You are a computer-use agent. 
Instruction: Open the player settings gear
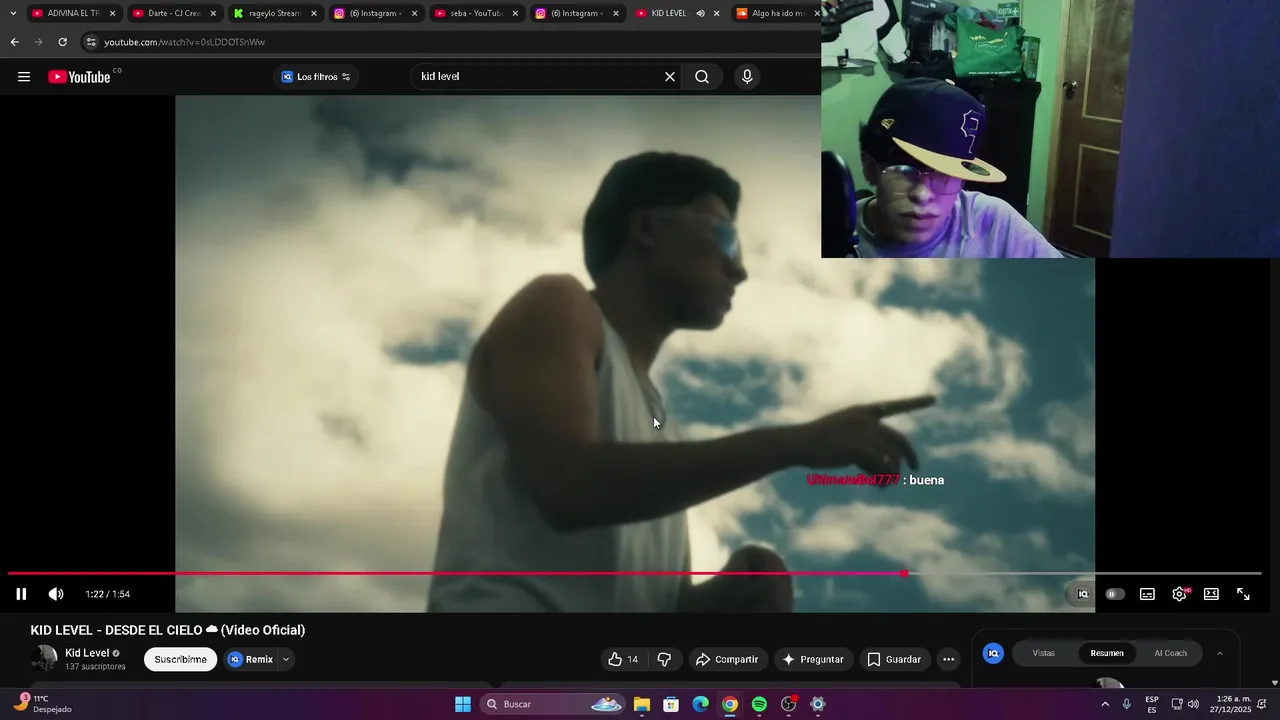click(1179, 594)
